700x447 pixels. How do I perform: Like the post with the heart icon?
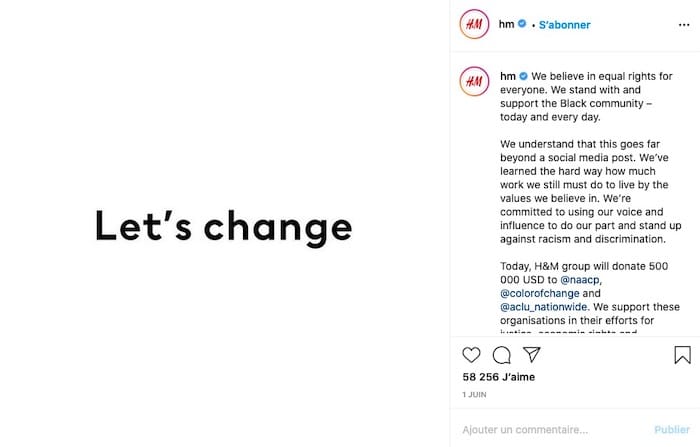coord(472,355)
